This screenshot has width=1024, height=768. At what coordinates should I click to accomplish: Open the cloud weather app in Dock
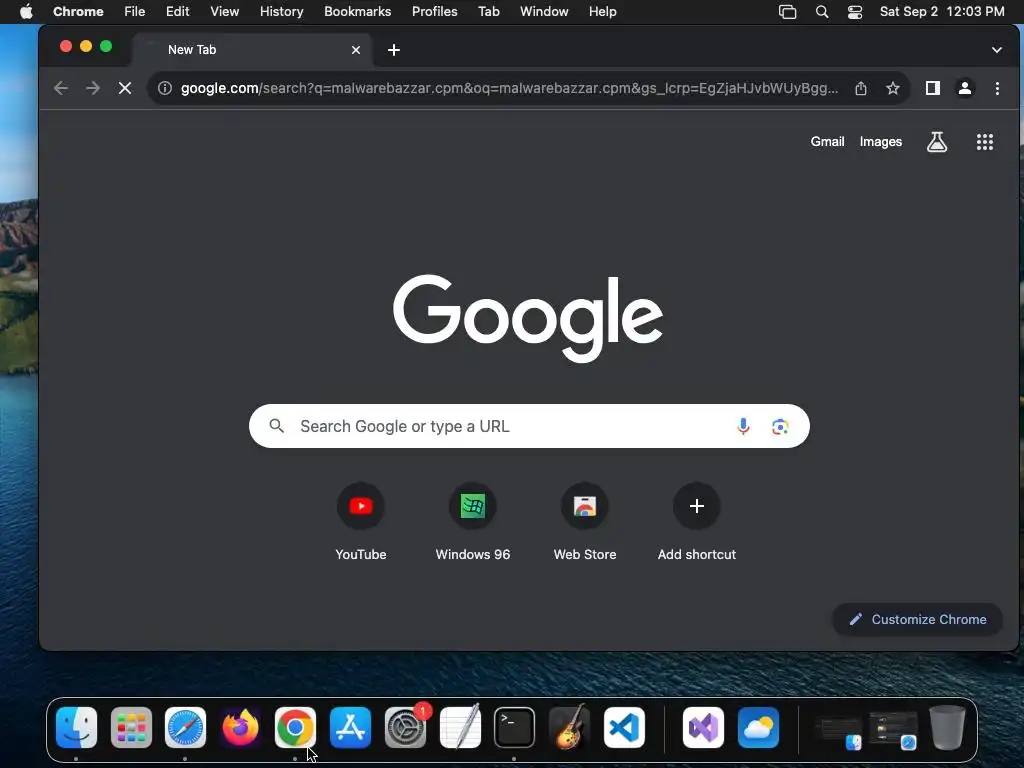(758, 728)
